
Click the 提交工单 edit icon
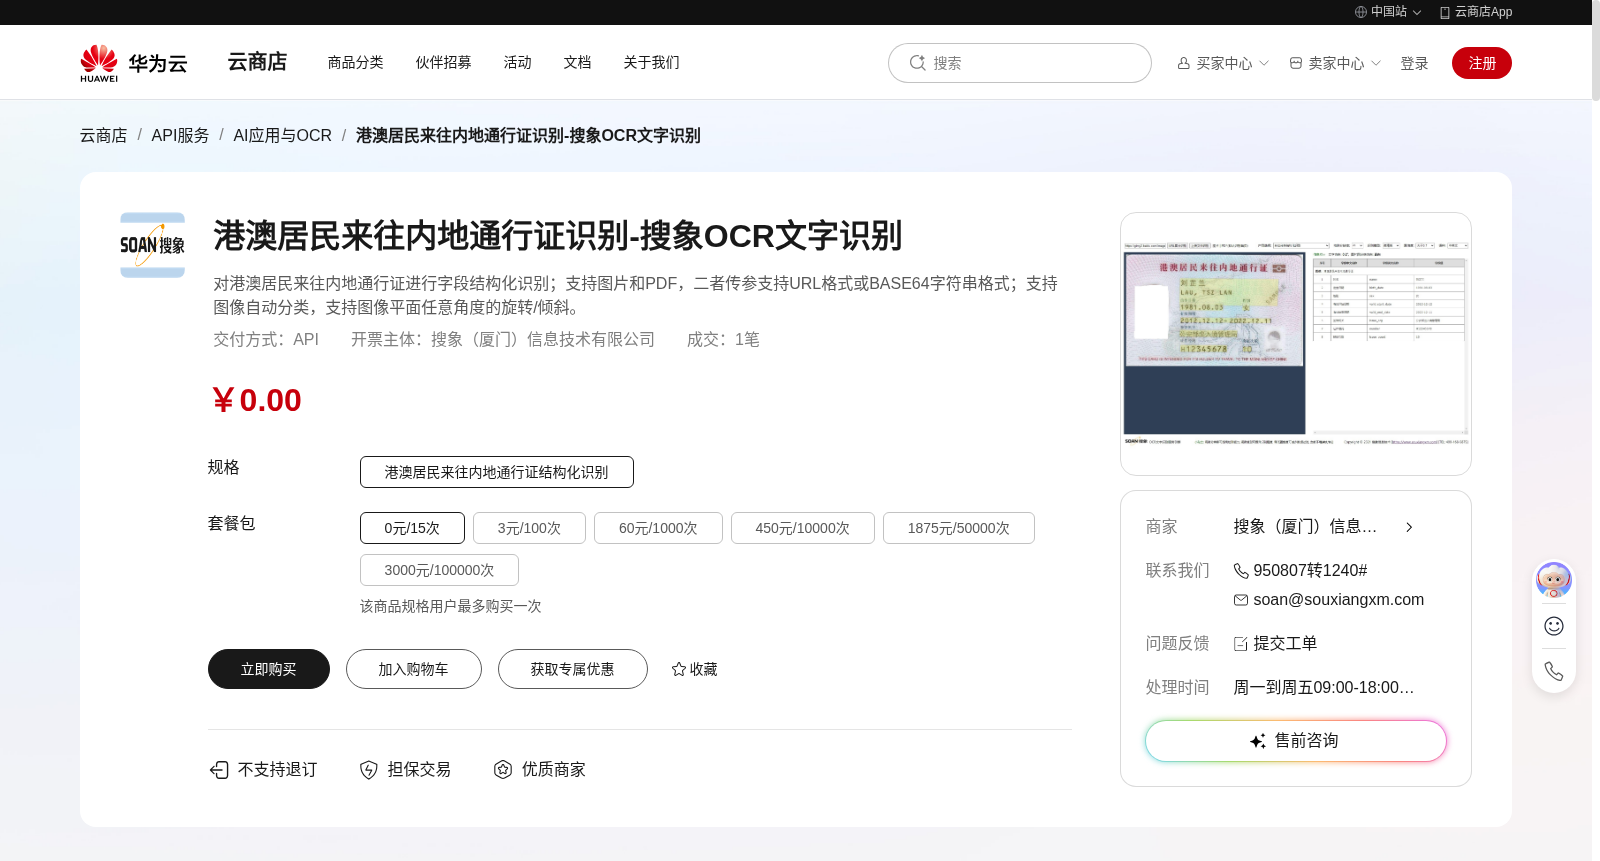point(1241,644)
